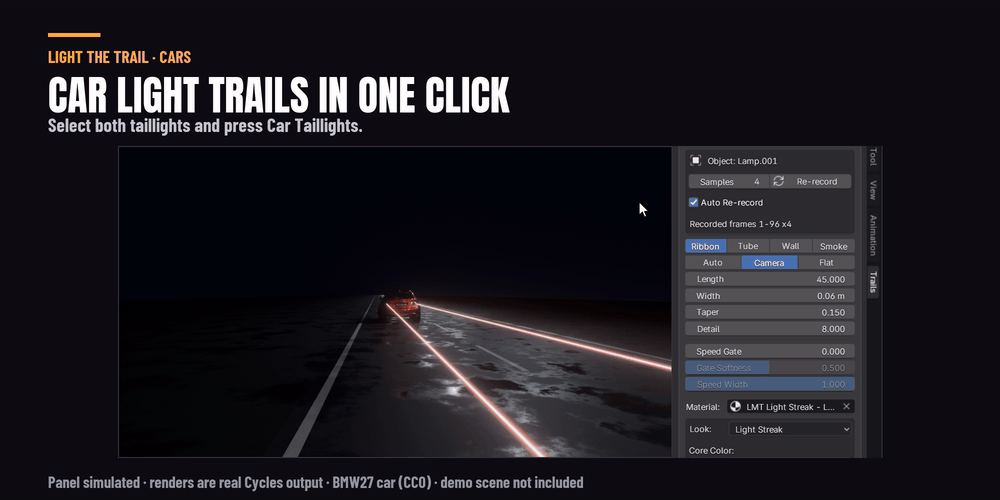1000x500 pixels.
Task: Click the Re-record button
Action: (x=811, y=182)
